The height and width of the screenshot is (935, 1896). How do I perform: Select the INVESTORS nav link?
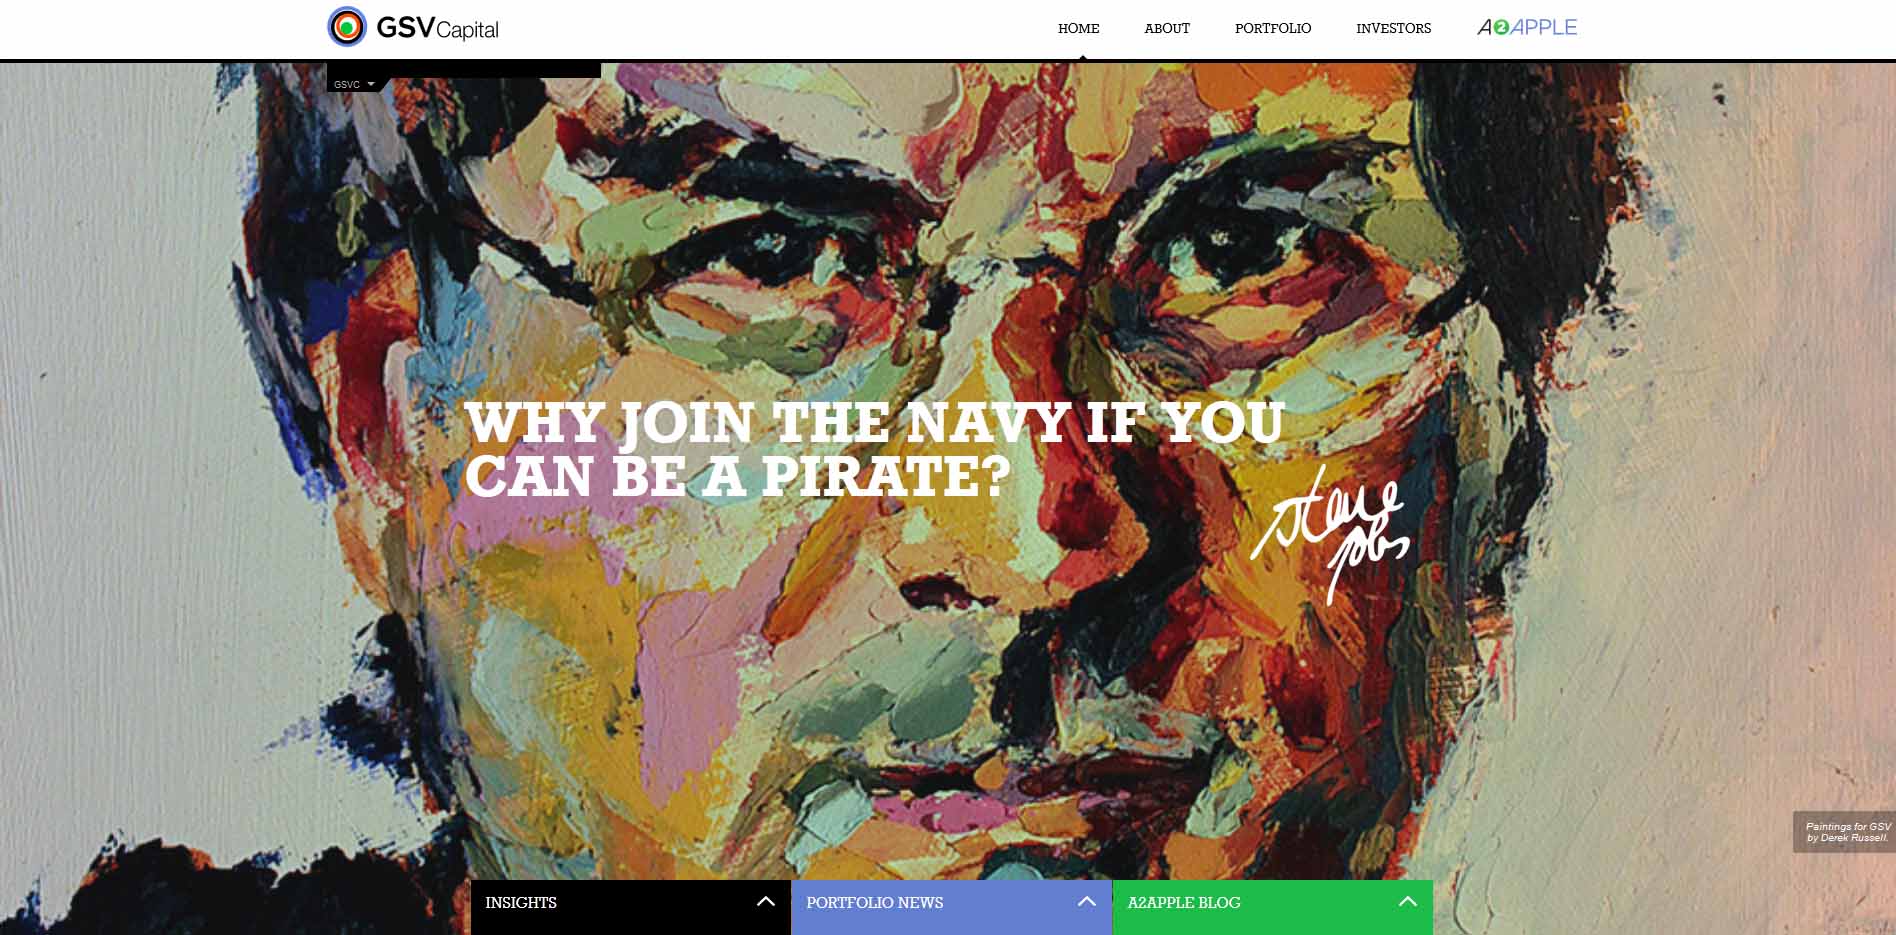coord(1393,28)
